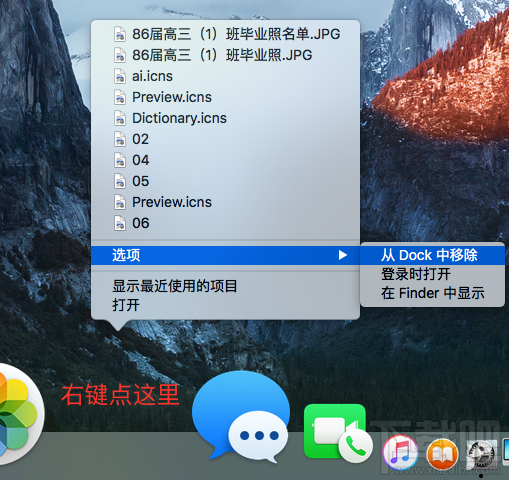This screenshot has height=480, width=509.
Task: Open recent item 02
Action: click(225, 139)
